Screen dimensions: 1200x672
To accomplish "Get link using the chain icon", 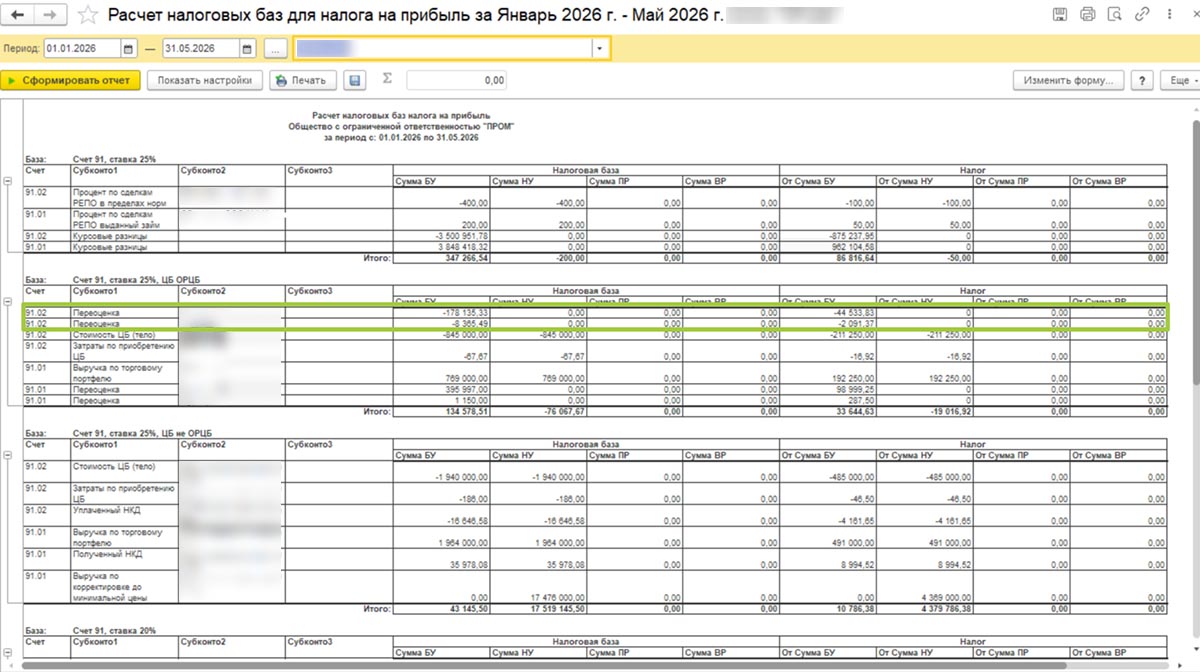I will coord(1141,15).
